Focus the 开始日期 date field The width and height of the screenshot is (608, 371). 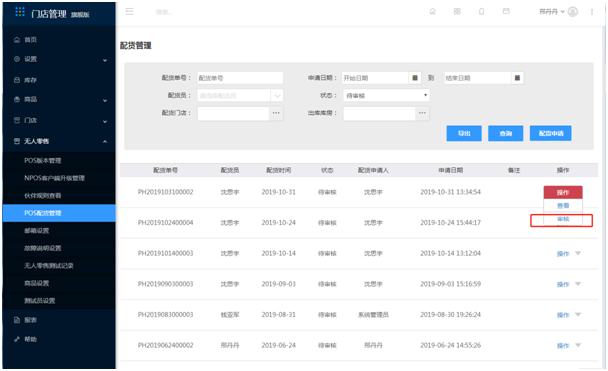(375, 78)
